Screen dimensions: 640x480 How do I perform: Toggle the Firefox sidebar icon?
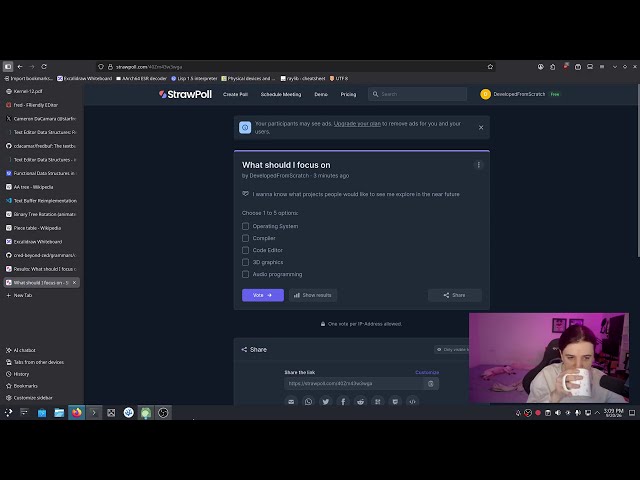[x=8, y=67]
